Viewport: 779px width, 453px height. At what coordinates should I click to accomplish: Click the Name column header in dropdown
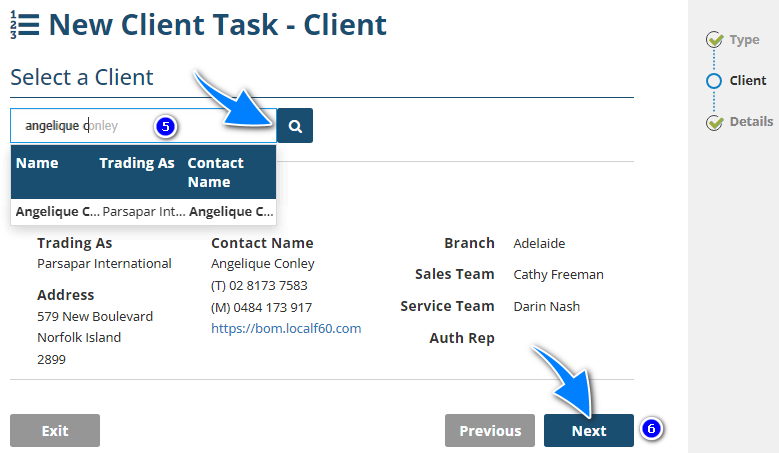click(38, 163)
